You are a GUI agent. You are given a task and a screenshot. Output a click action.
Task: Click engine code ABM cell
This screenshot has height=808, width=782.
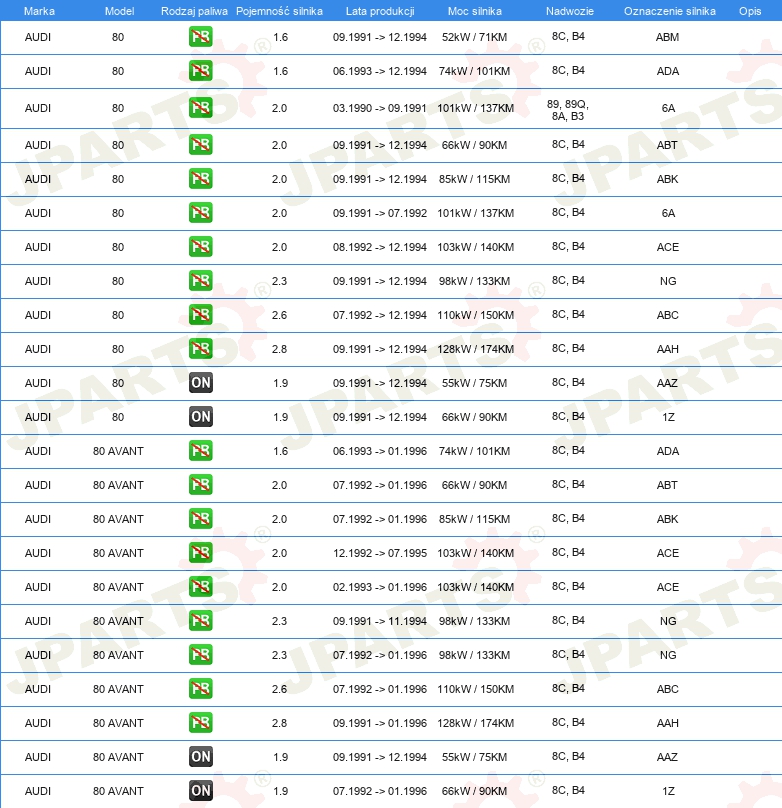point(667,37)
